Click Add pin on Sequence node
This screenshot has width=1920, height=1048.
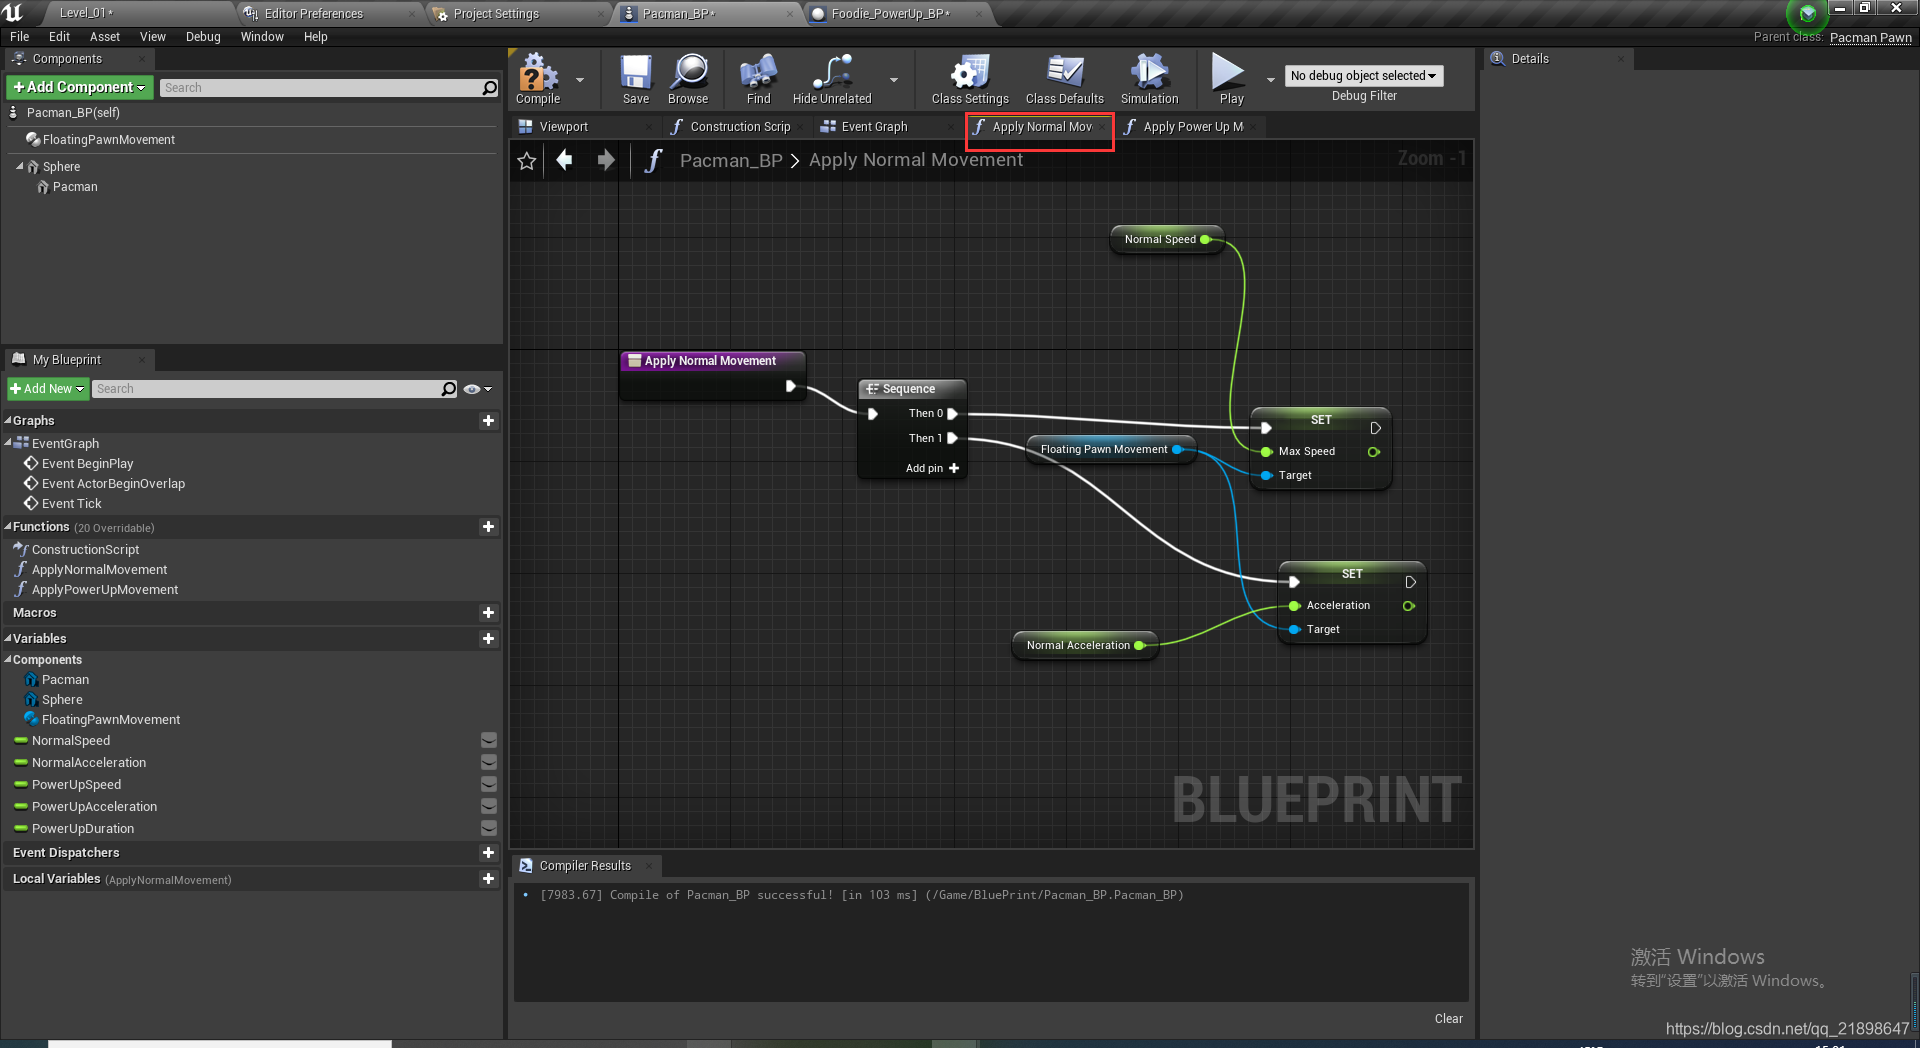click(932, 468)
